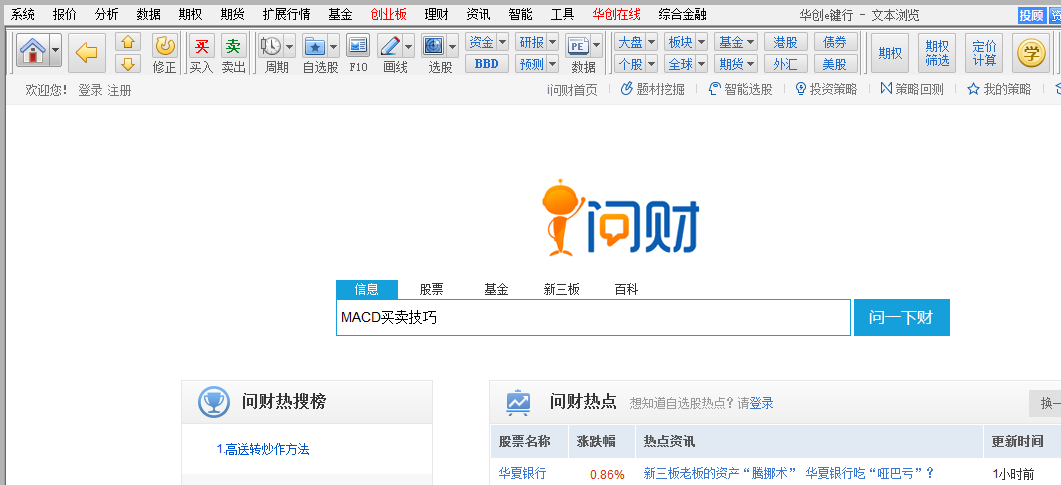Image resolution: width=1061 pixels, height=485 pixels.
Task: Expand the 周期 dropdown arrow
Action: (x=290, y=46)
